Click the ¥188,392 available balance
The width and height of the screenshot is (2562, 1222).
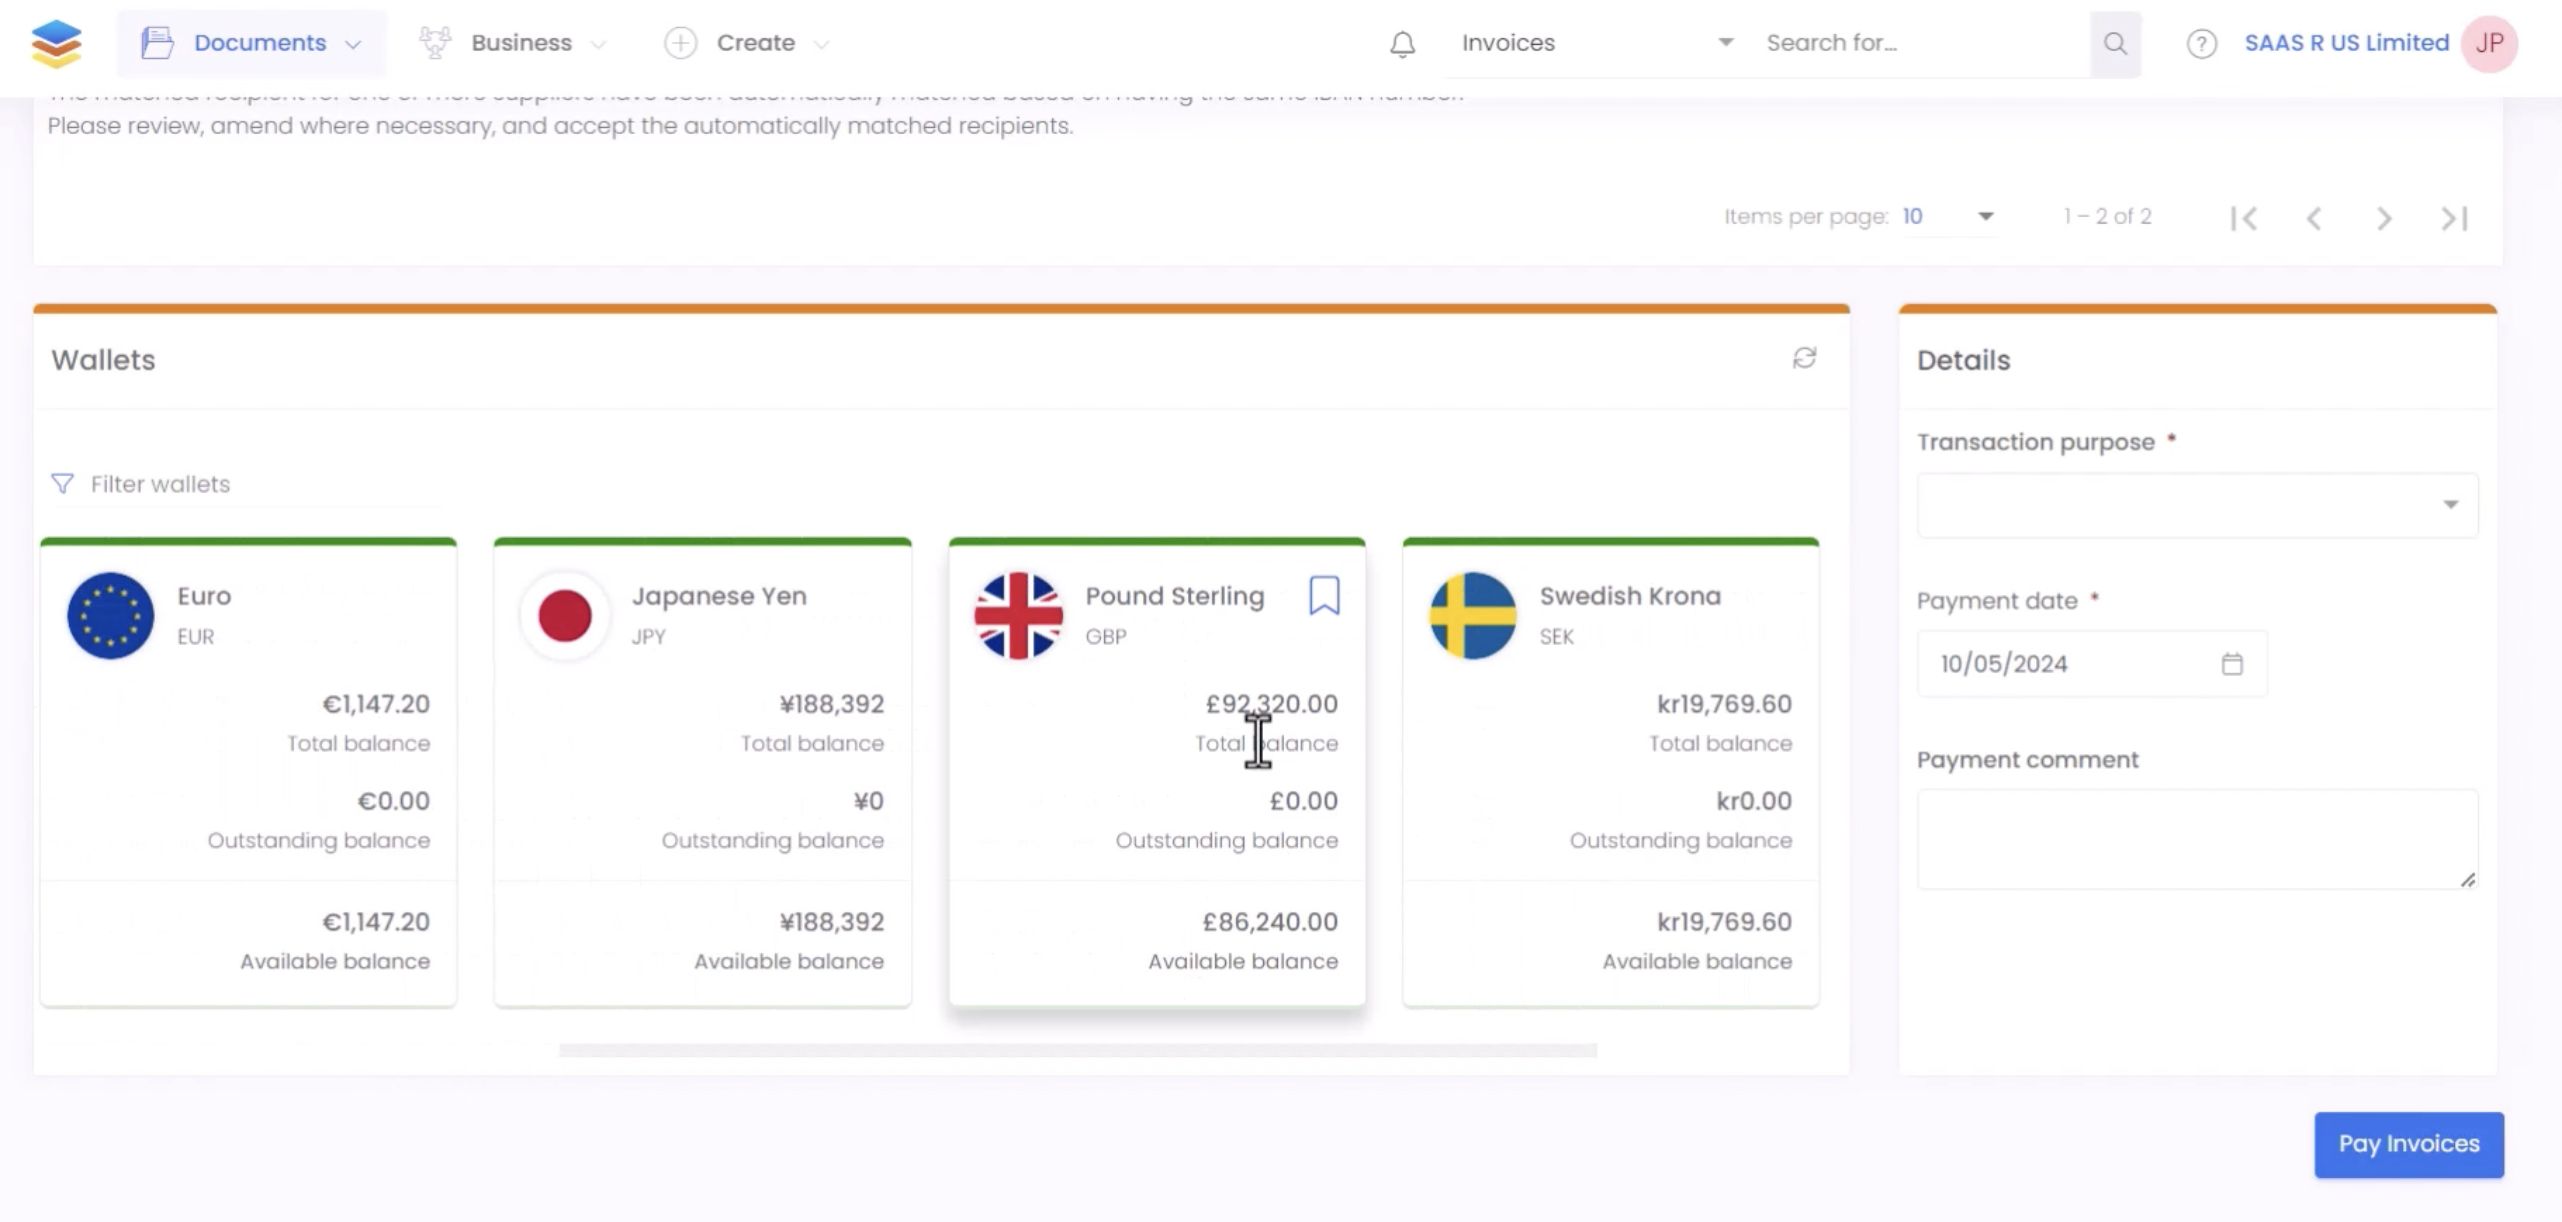(x=832, y=922)
